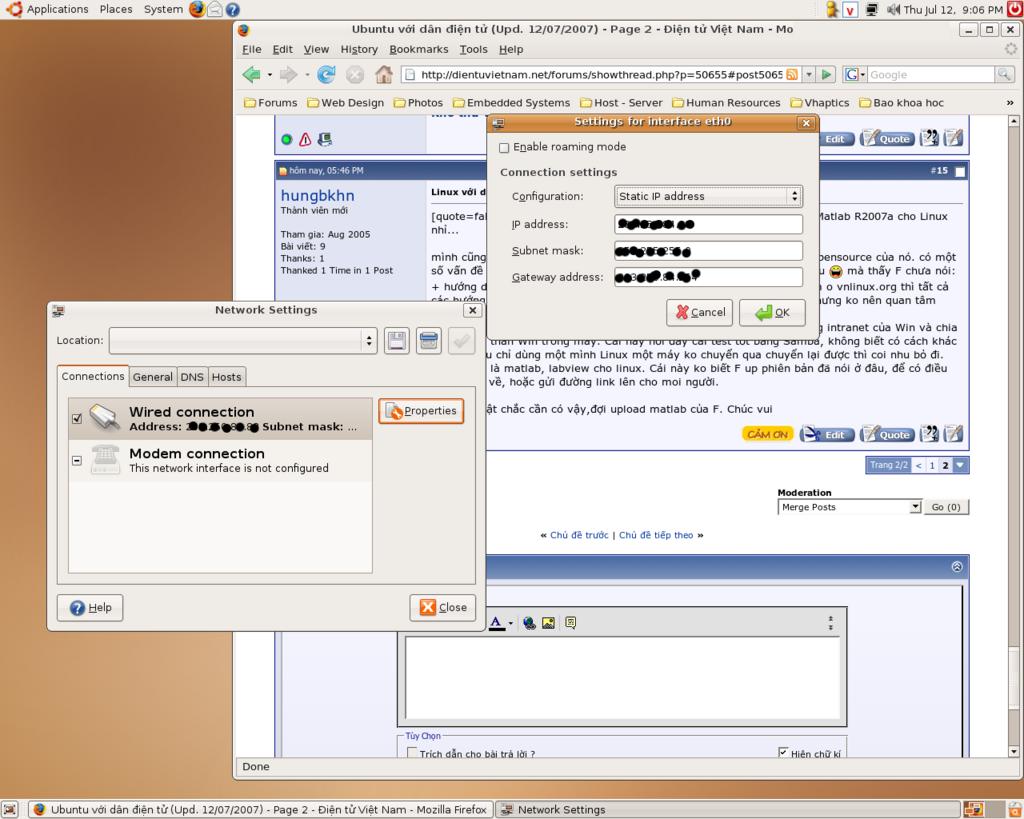1024x819 pixels.
Task: Check the Trích dẫn cho bài trả lời checkbox
Action: point(411,752)
